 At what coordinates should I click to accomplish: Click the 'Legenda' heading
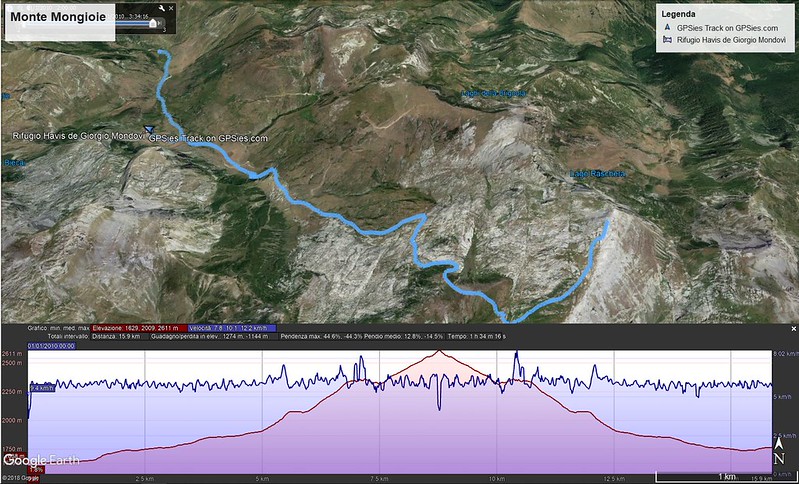coord(678,14)
